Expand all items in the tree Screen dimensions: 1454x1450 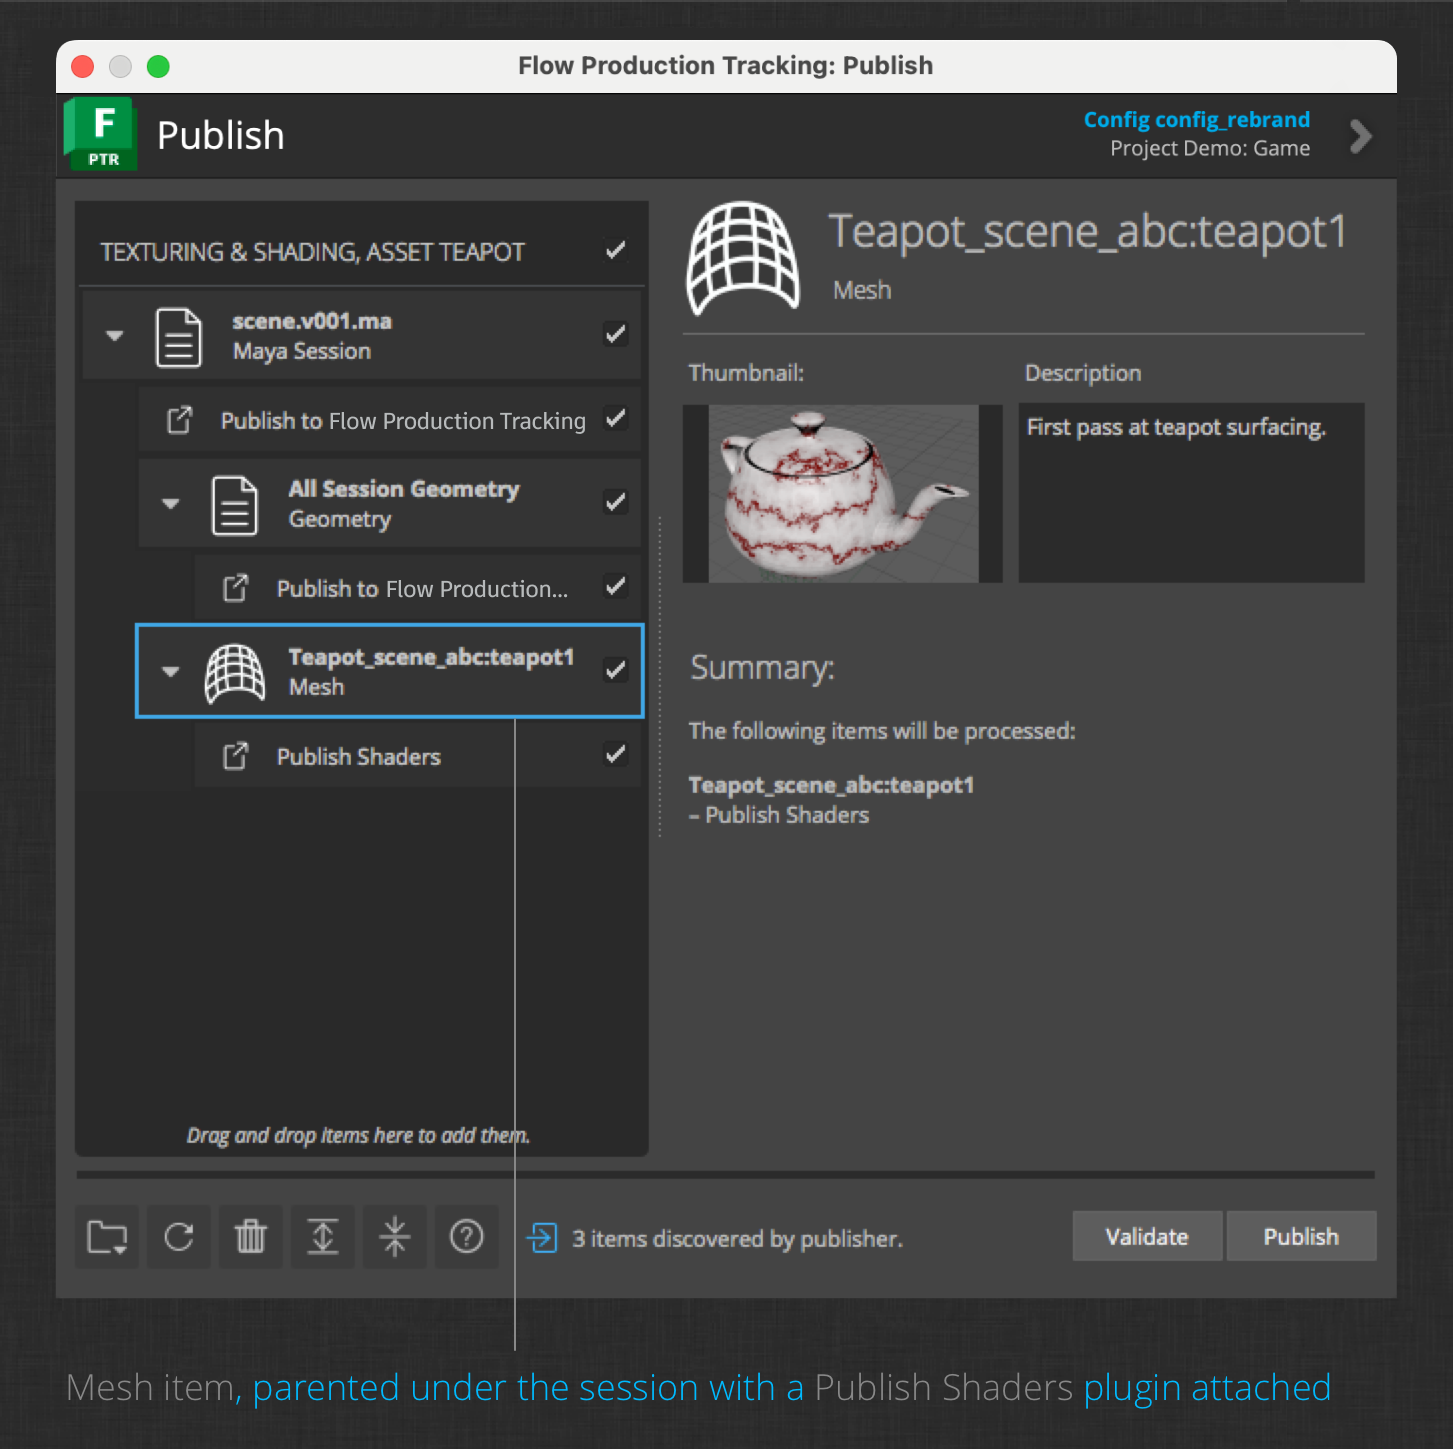tap(323, 1237)
